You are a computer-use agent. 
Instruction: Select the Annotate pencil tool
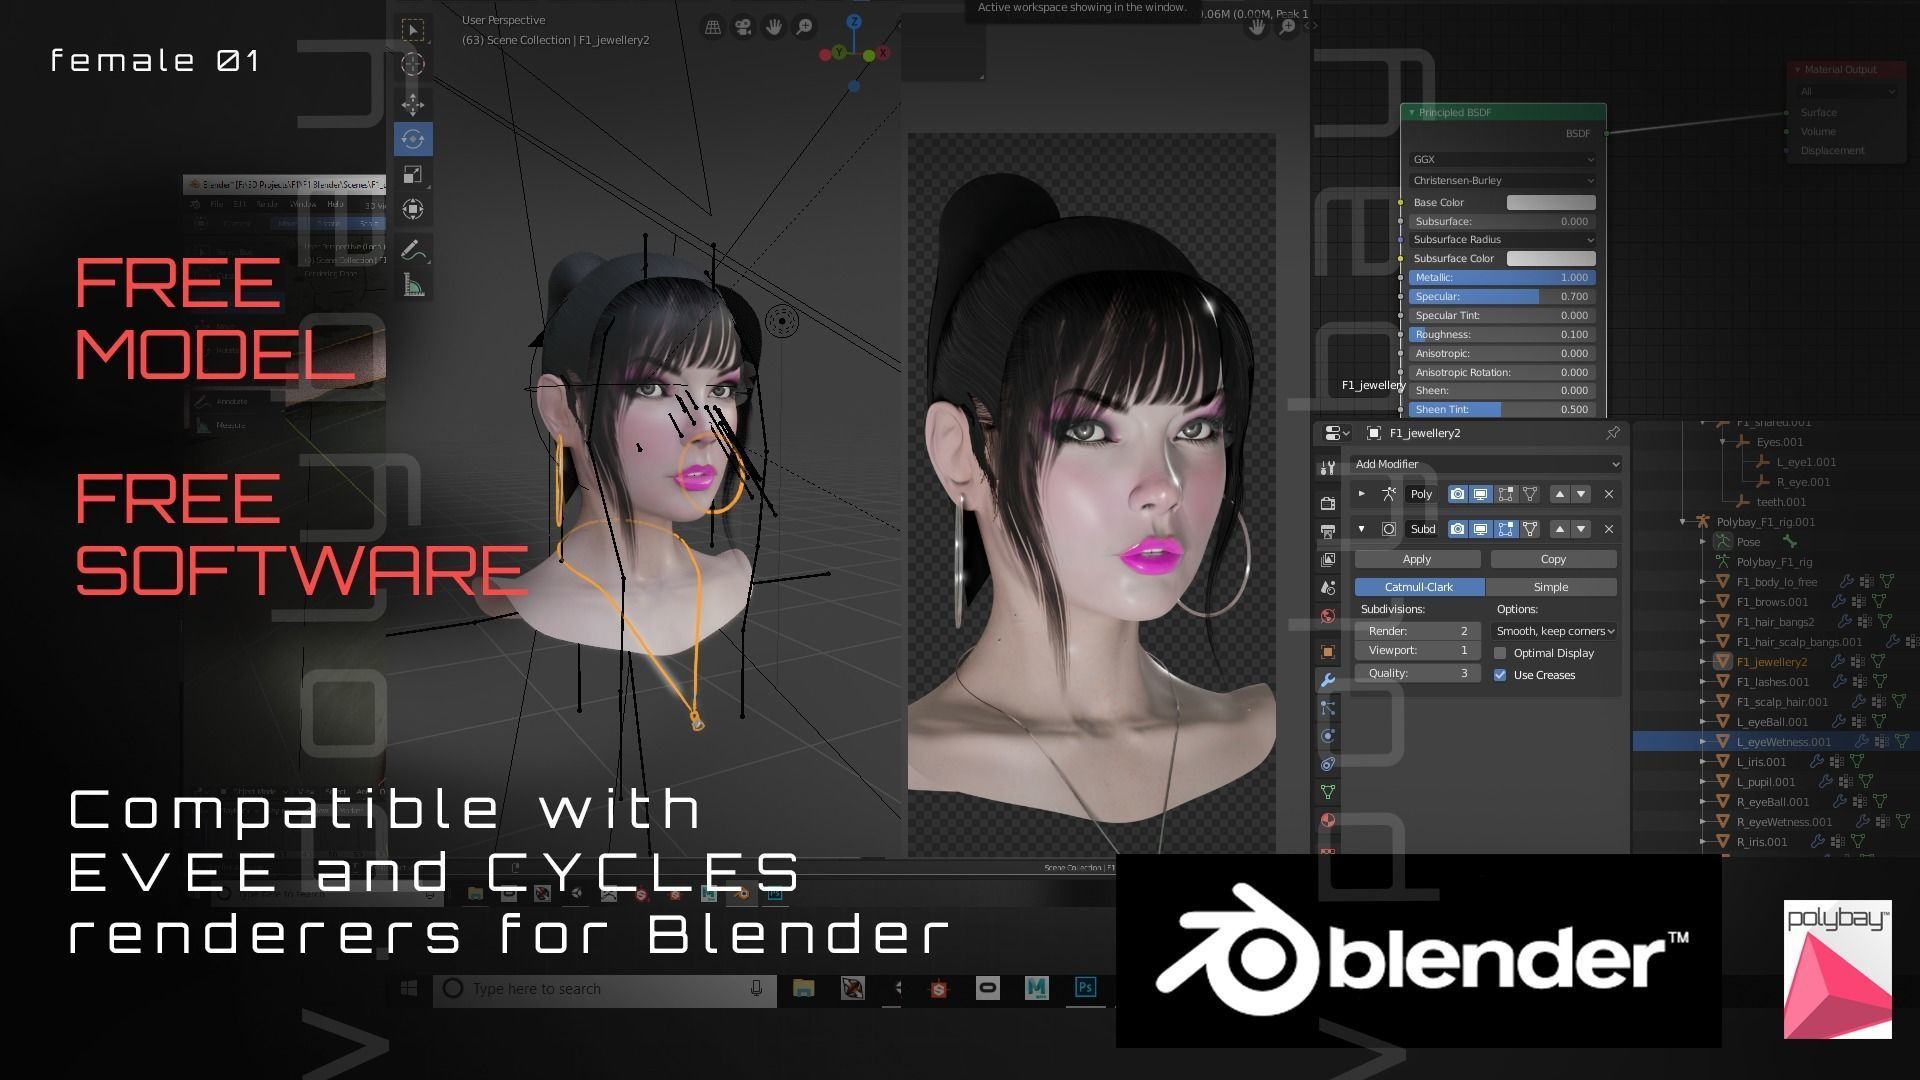click(x=412, y=250)
